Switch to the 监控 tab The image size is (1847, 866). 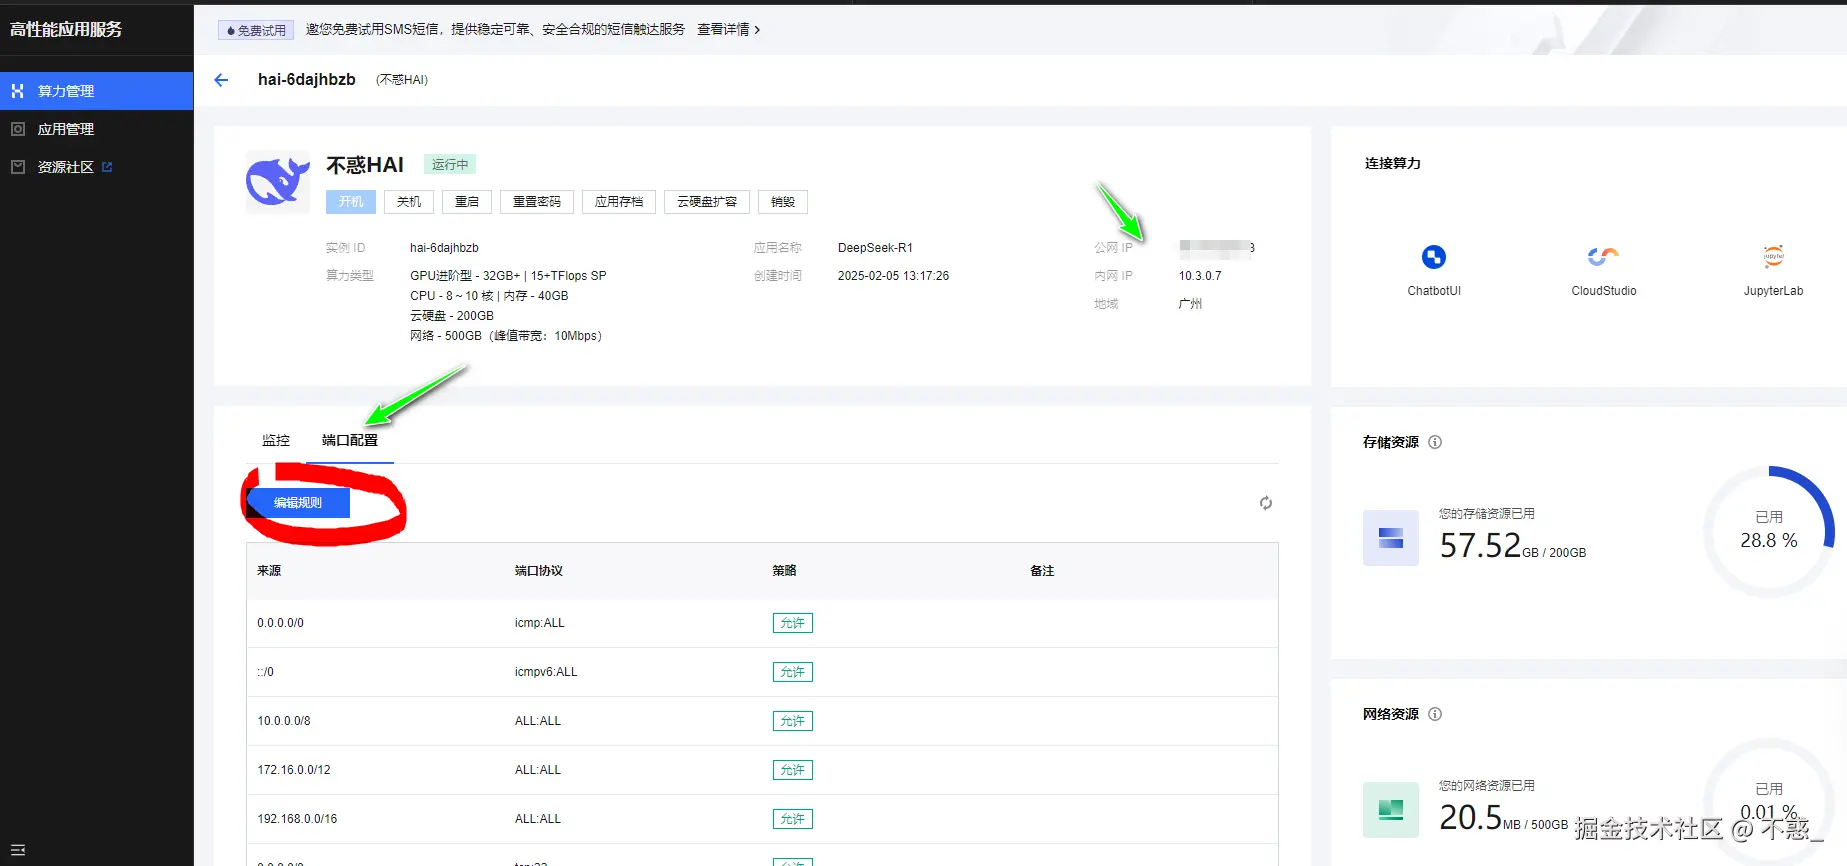click(276, 440)
